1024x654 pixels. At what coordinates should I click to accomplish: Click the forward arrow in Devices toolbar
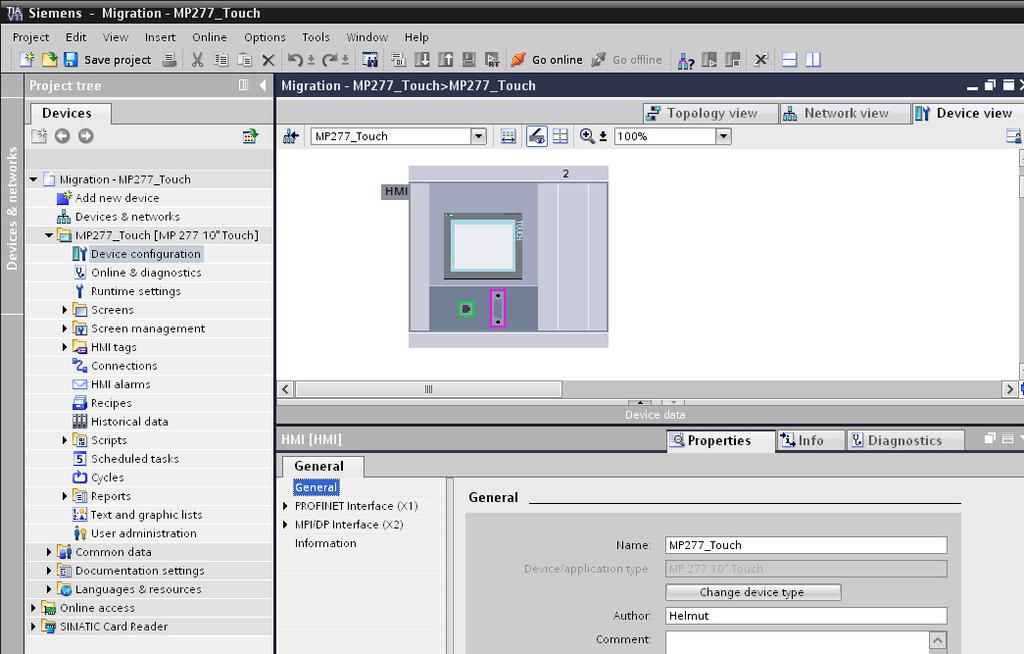[x=86, y=136]
